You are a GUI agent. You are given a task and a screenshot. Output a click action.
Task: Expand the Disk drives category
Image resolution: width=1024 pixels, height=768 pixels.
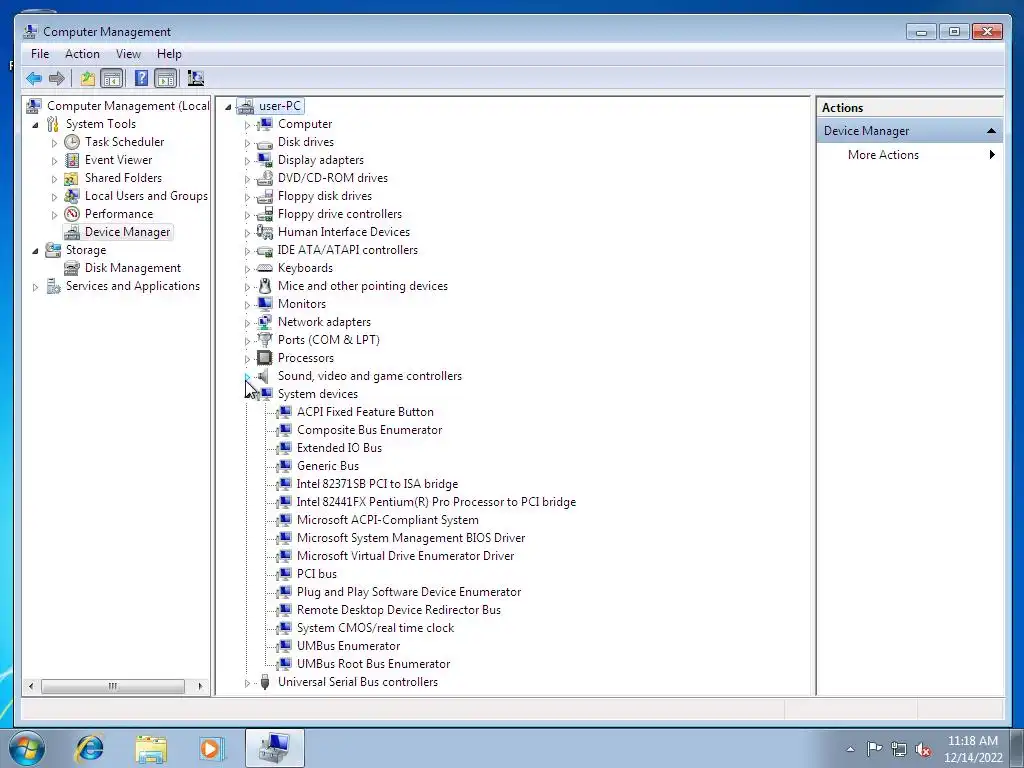248,143
